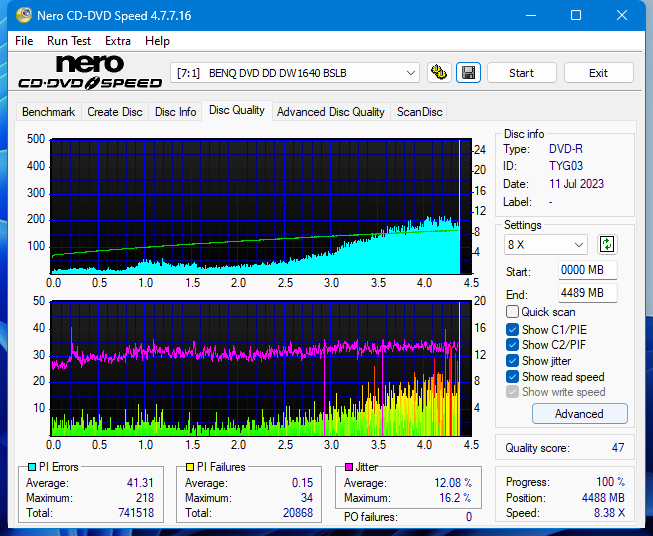The image size is (653, 536).
Task: Click the Nero CD-DVD Speed title bar app icon
Action: click(x=24, y=15)
